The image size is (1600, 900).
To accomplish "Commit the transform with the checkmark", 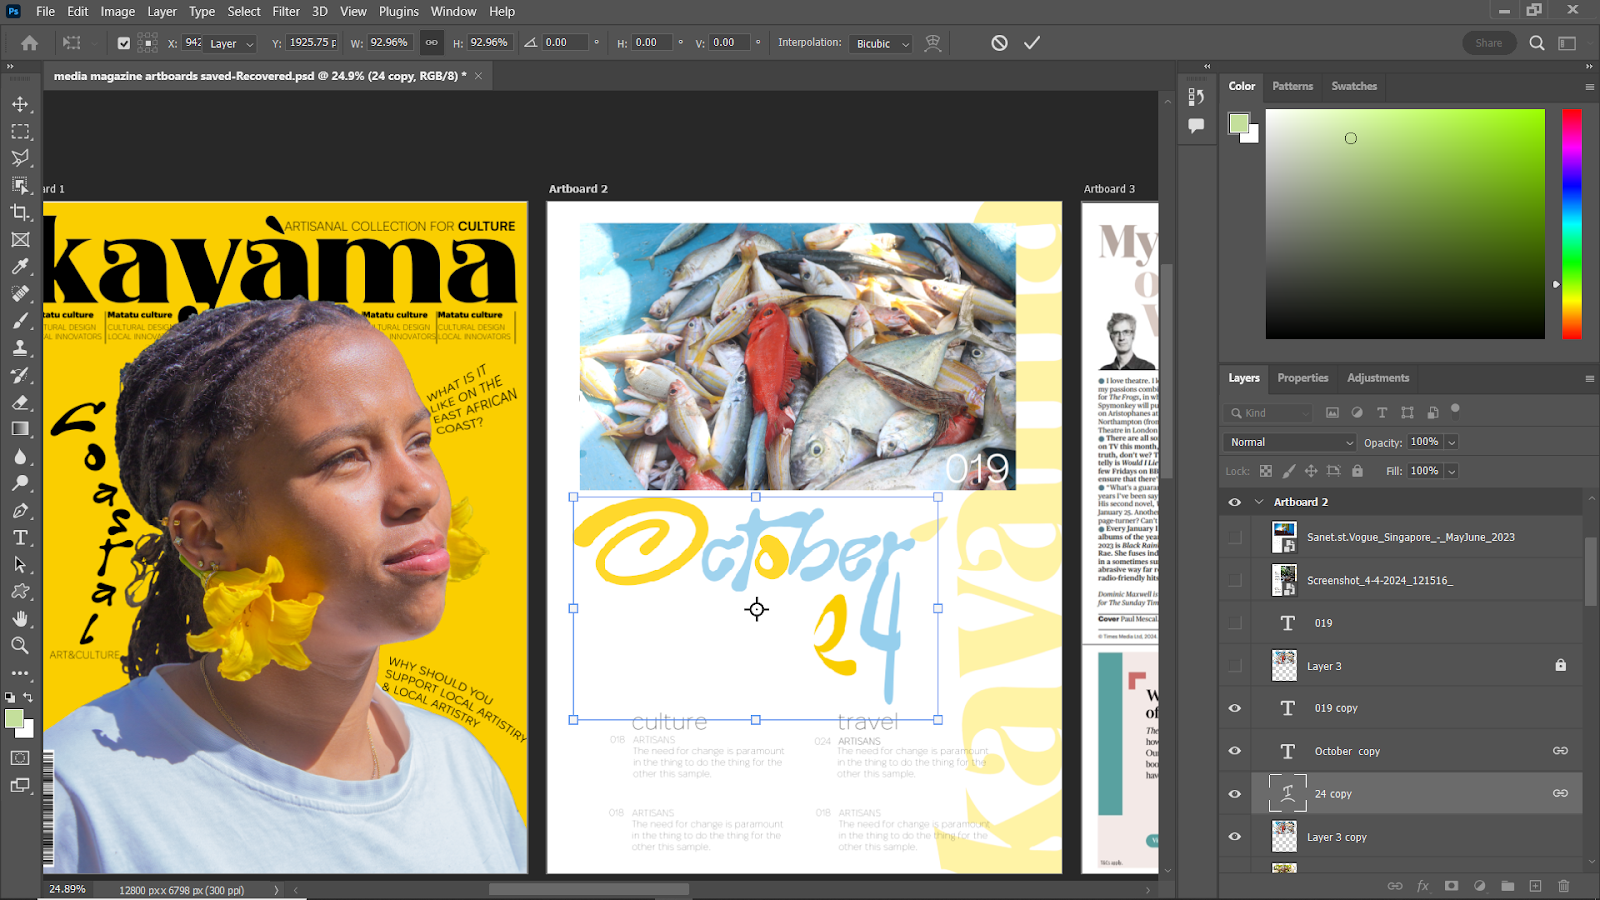I will click(1032, 43).
